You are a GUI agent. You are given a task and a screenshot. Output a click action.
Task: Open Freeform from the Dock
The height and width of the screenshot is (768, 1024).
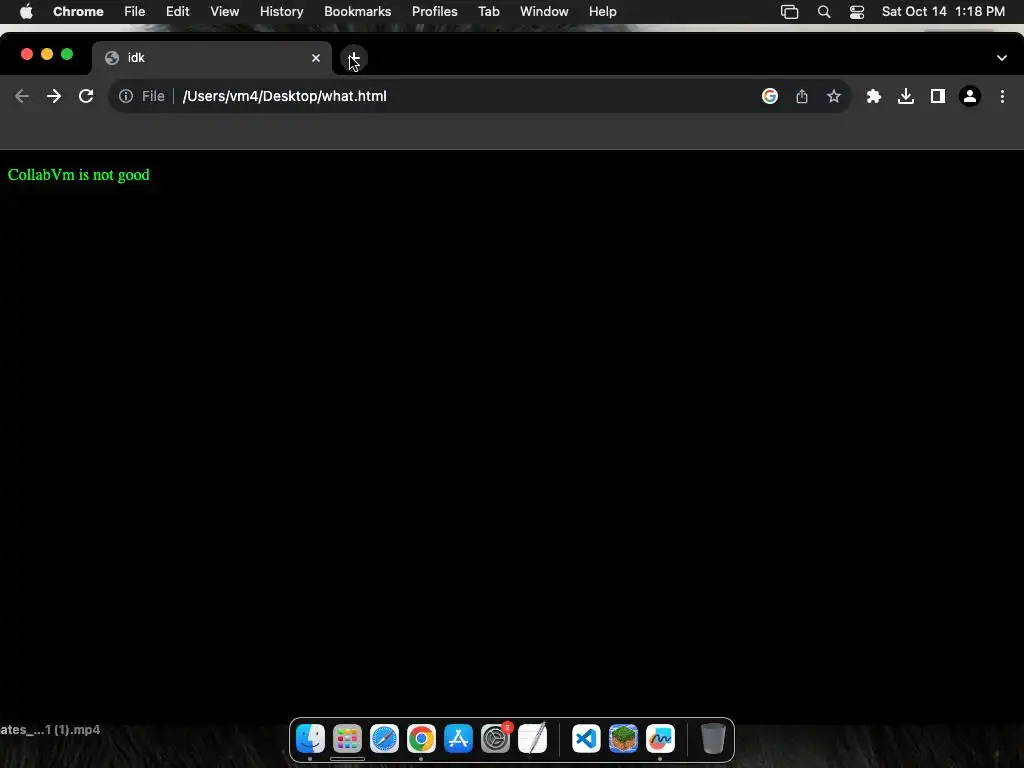click(x=660, y=739)
